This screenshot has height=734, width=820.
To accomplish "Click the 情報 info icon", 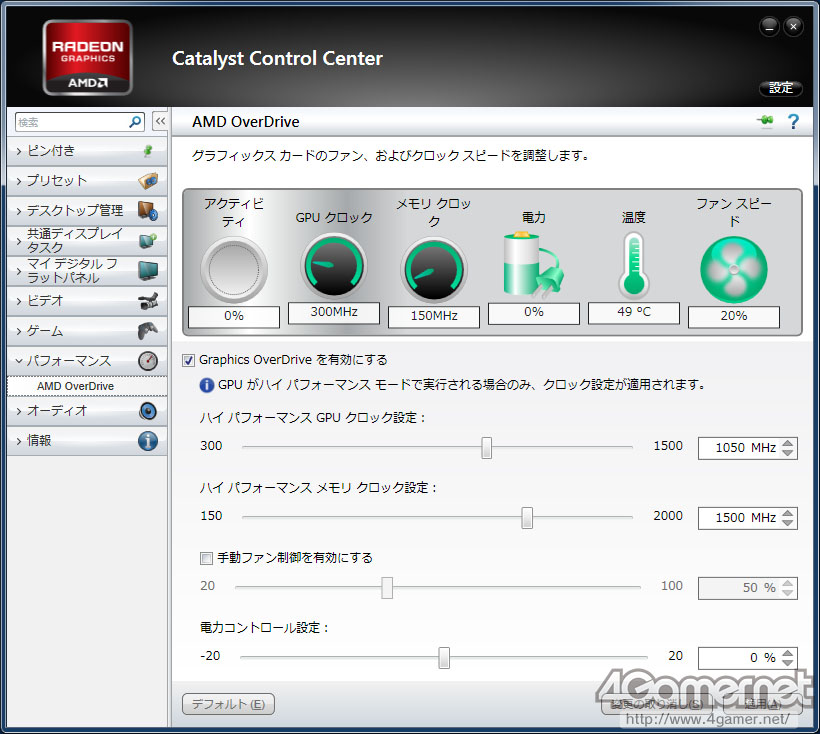I will [x=148, y=441].
